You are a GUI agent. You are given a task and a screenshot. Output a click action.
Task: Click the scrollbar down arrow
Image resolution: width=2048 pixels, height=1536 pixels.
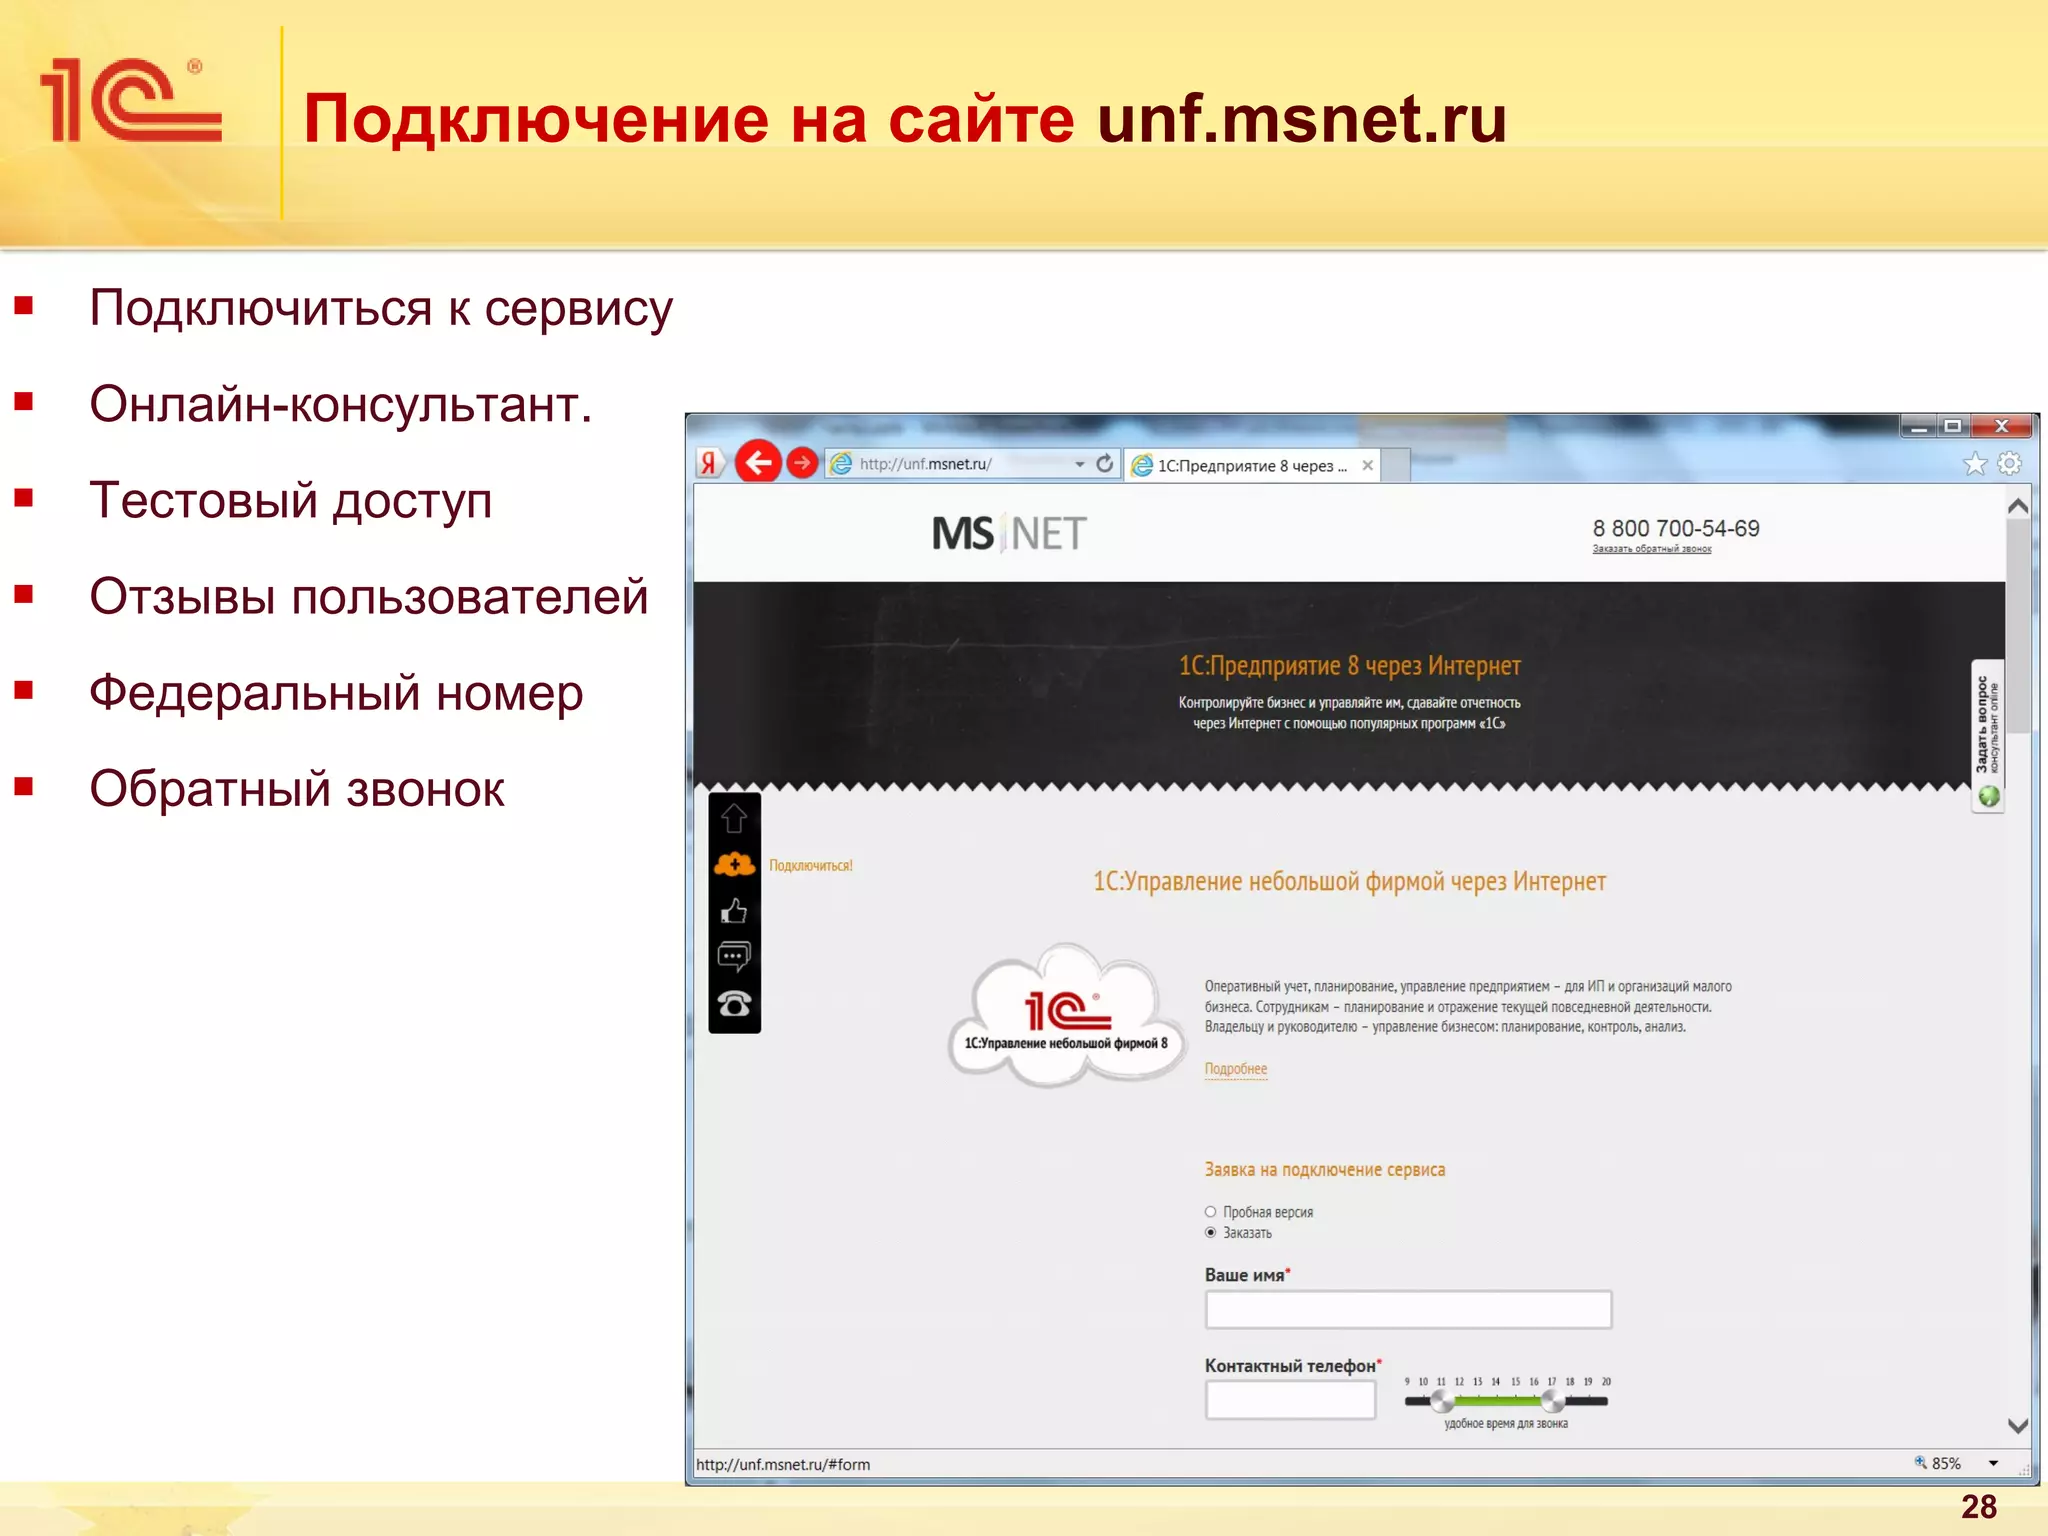(x=2018, y=1426)
